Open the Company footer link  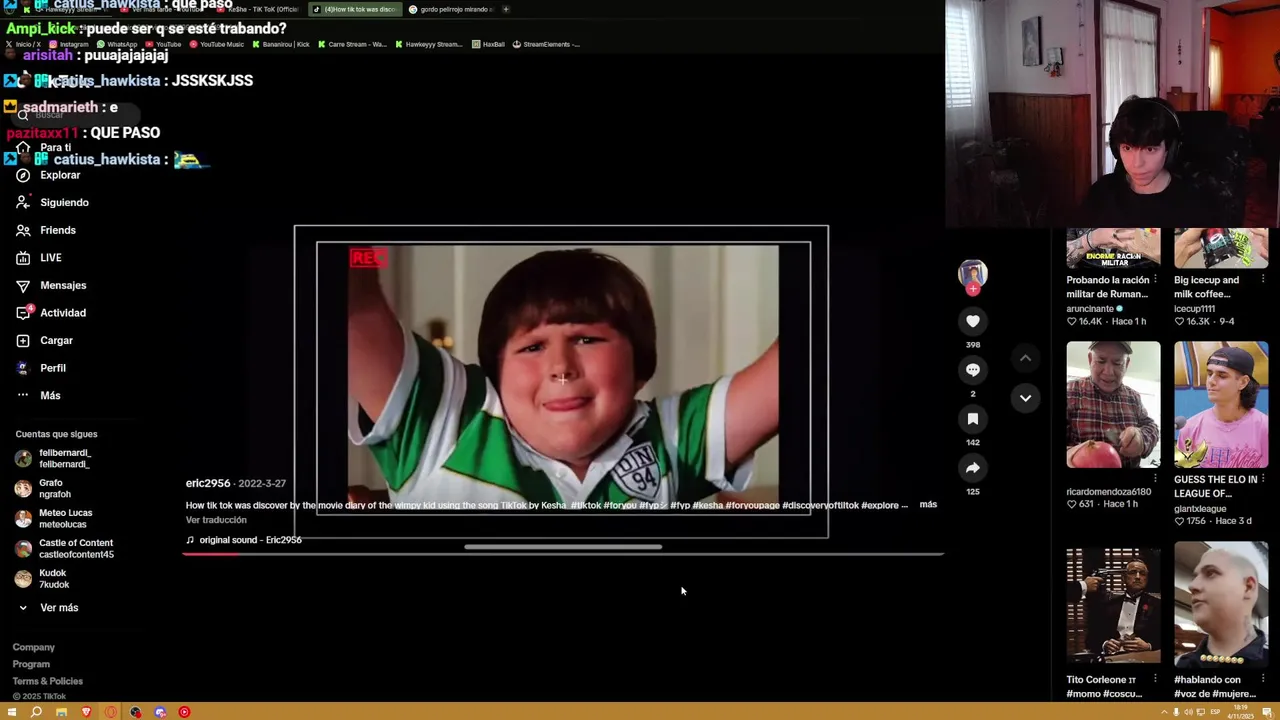(34, 648)
